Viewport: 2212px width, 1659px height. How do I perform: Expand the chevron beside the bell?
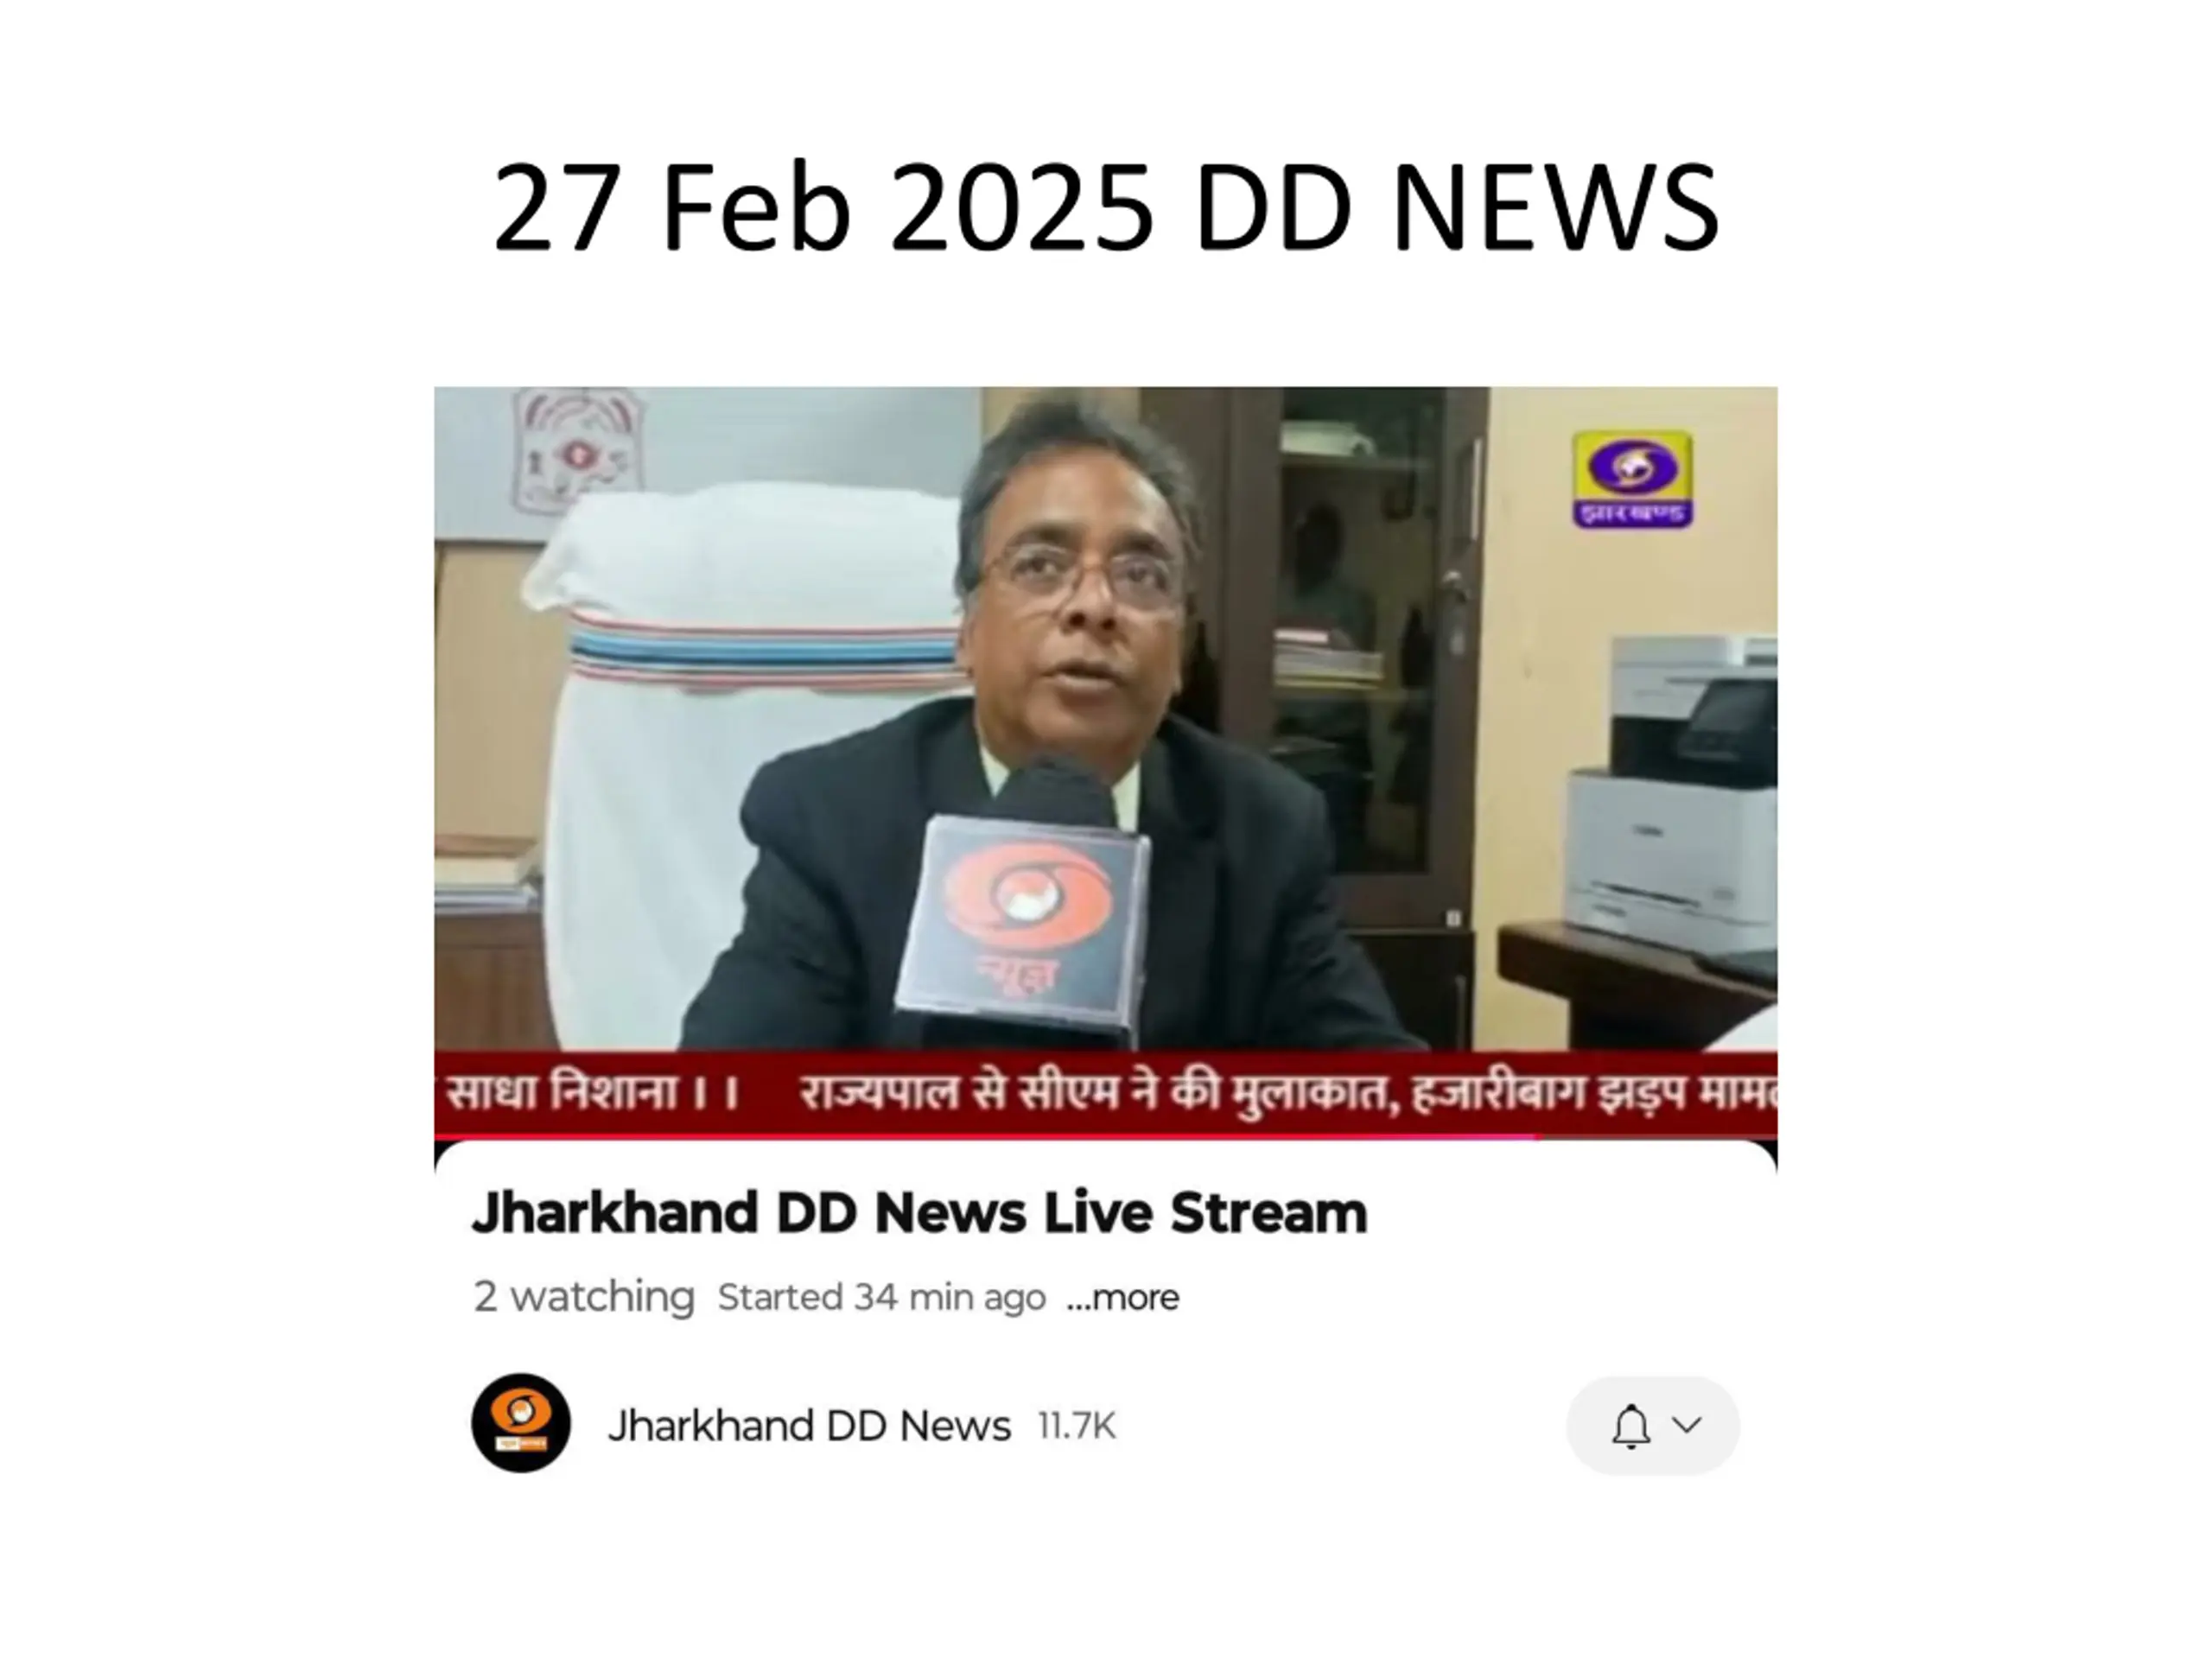(x=1687, y=1424)
